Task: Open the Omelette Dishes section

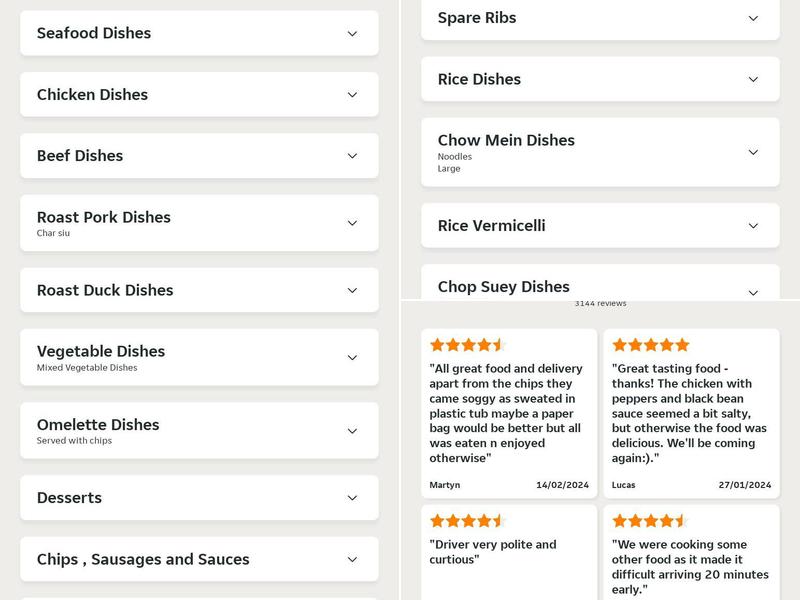Action: tap(199, 431)
